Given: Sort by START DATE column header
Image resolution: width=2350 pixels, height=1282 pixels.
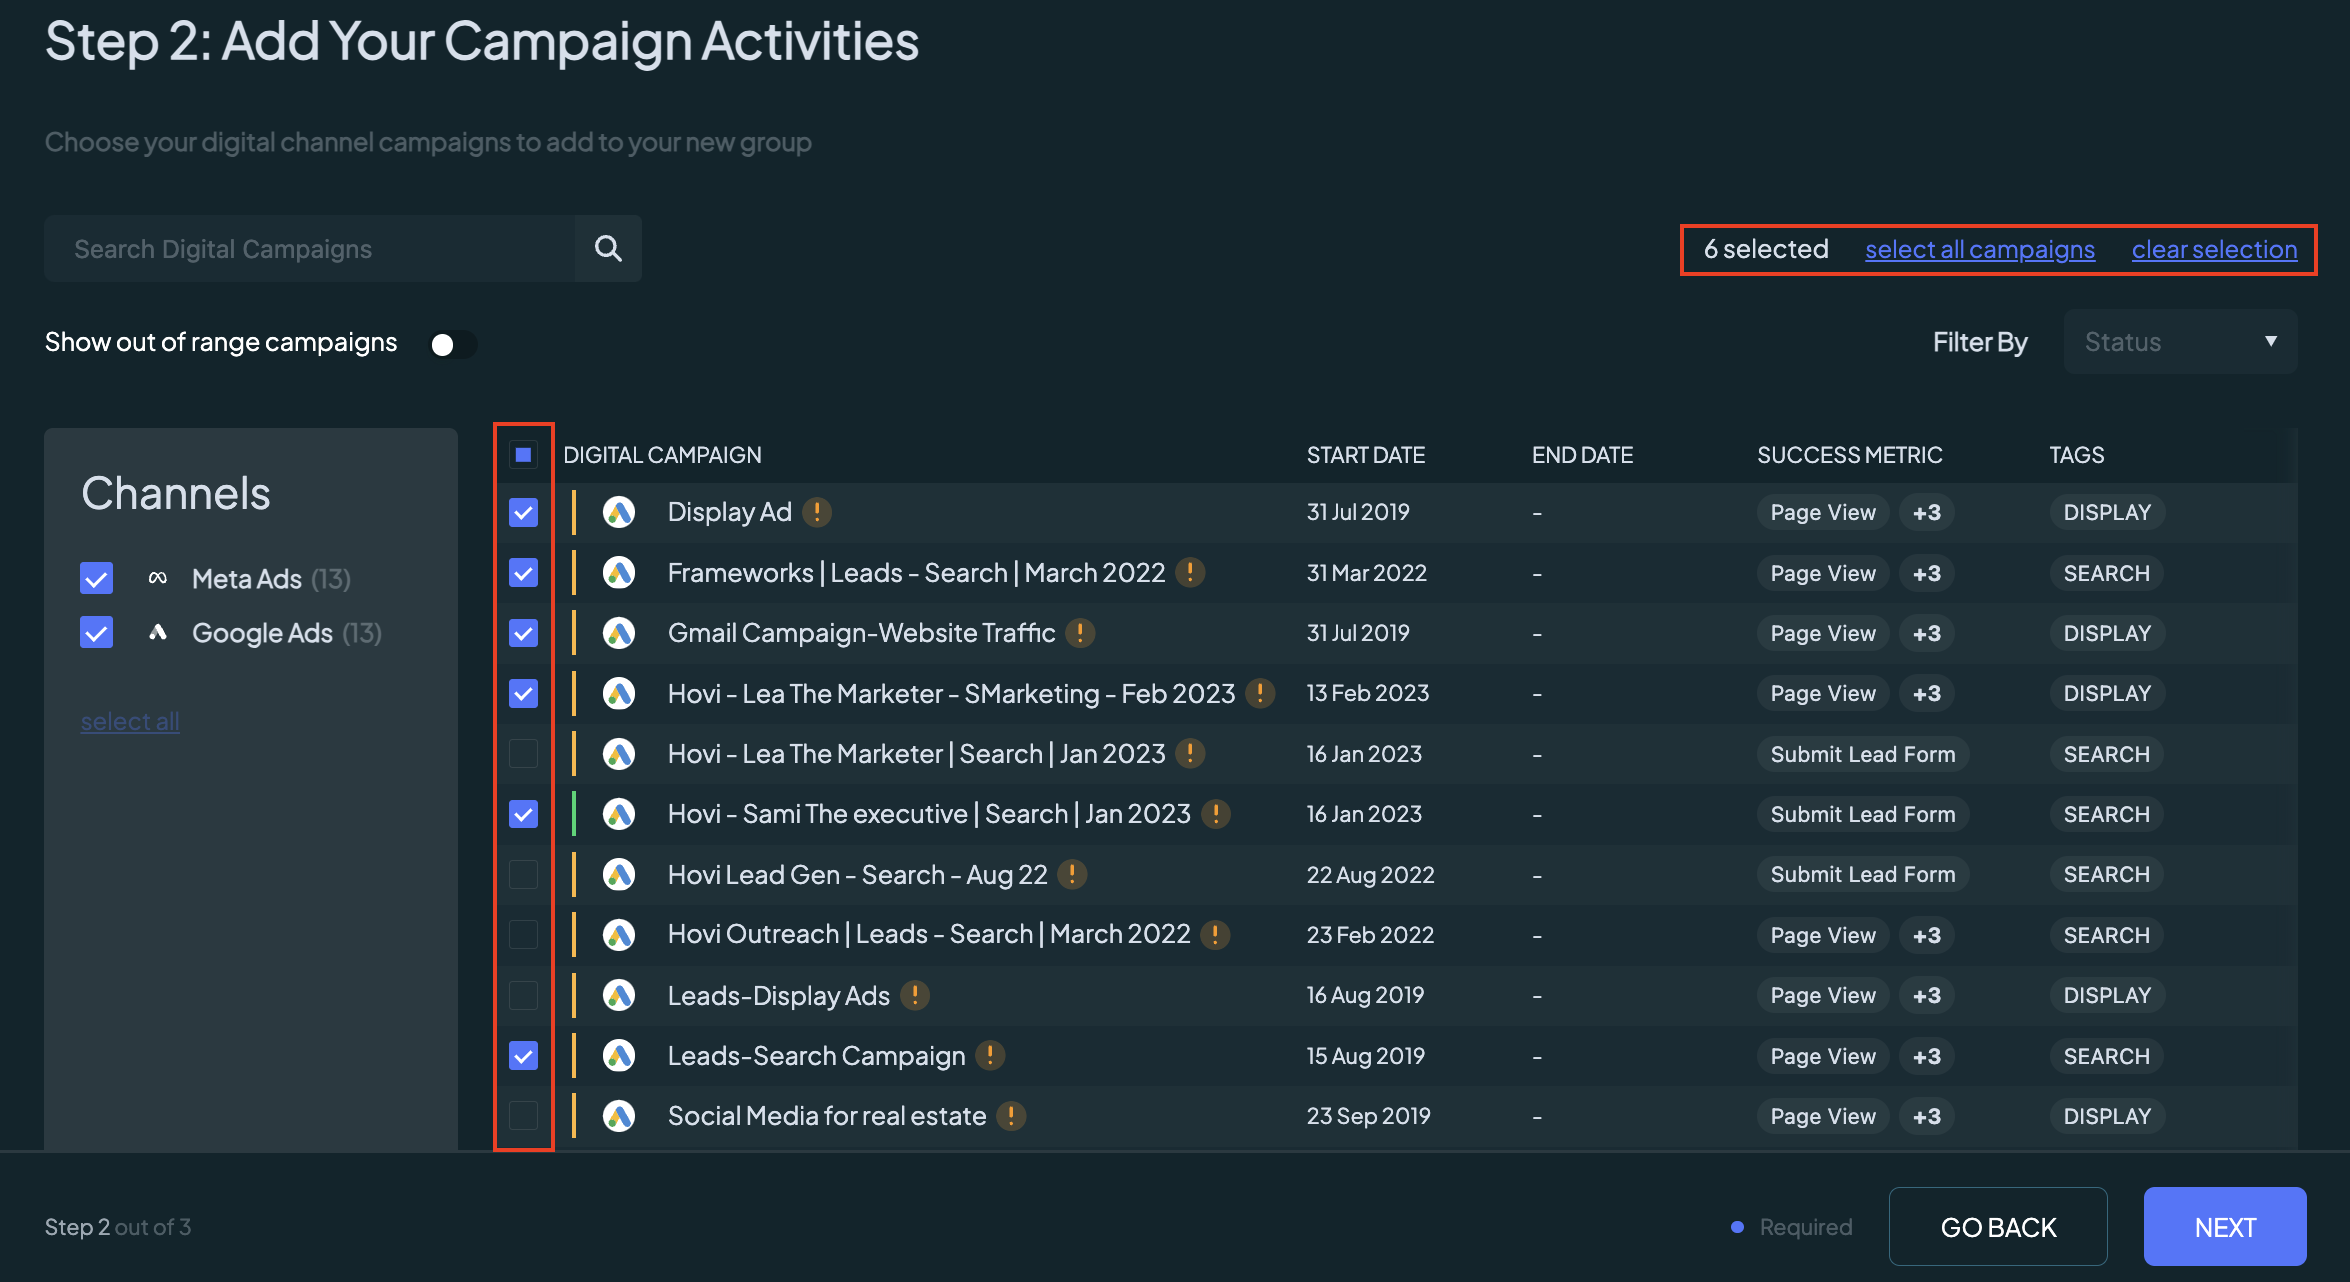Looking at the screenshot, I should point(1365,455).
